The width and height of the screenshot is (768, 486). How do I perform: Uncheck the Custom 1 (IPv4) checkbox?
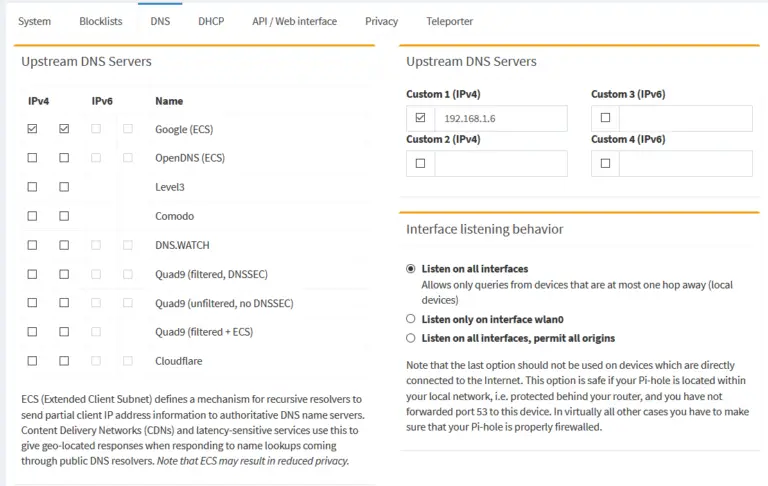420,118
